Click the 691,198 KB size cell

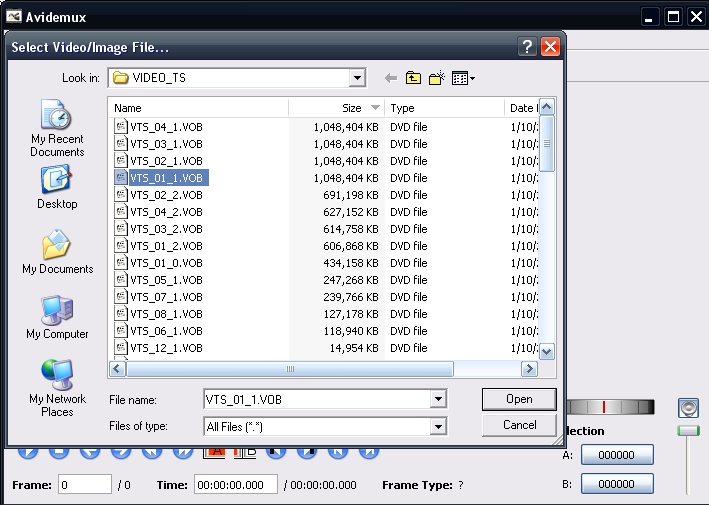pos(350,195)
